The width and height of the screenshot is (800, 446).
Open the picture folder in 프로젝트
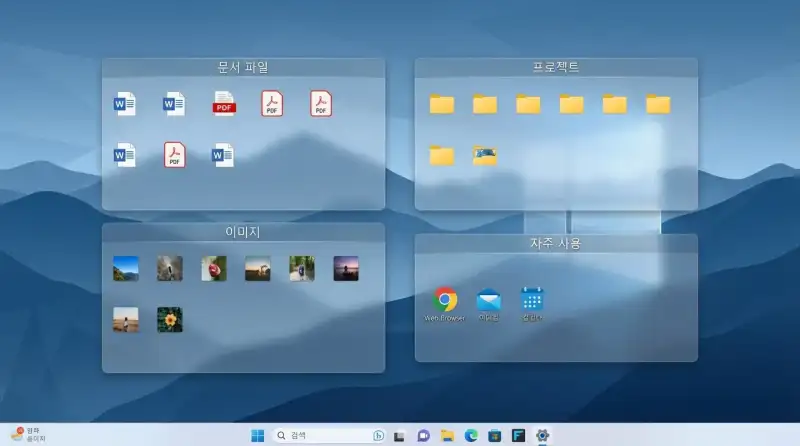[x=485, y=155]
